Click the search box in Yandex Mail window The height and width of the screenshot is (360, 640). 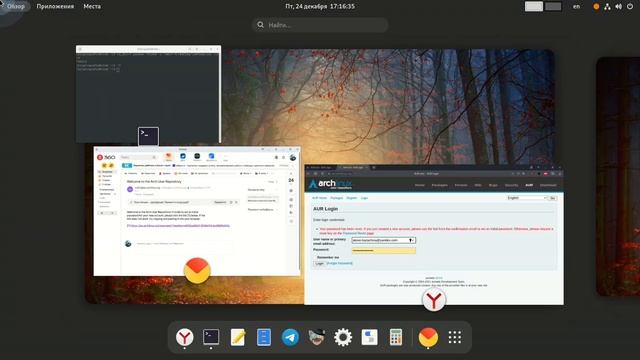tap(138, 157)
